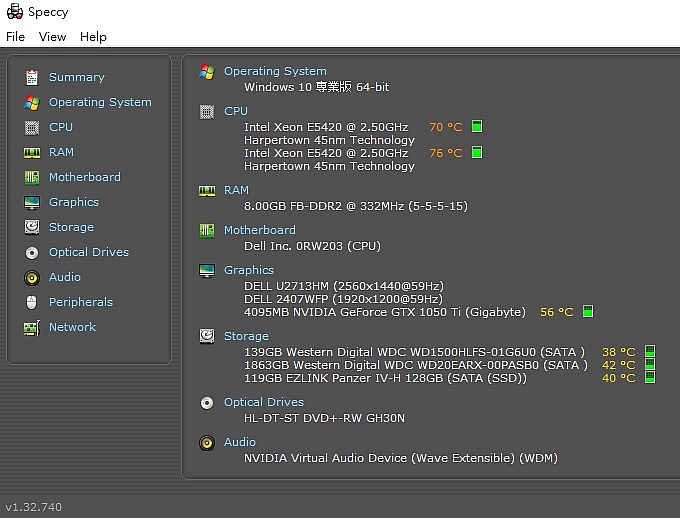Select Operating System in the sidebar
The width and height of the screenshot is (680, 518).
(x=100, y=102)
